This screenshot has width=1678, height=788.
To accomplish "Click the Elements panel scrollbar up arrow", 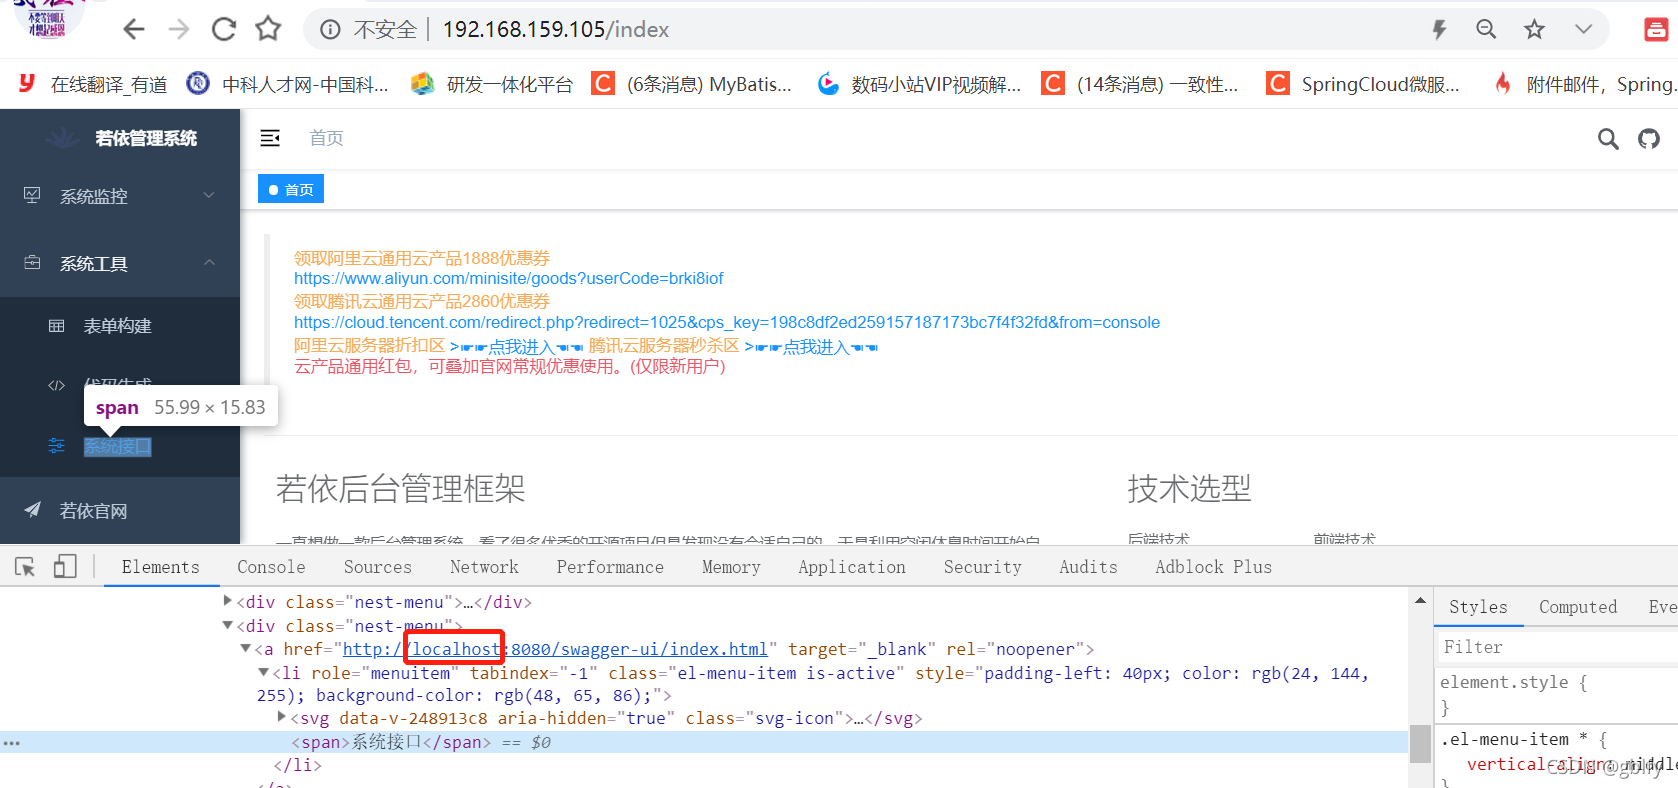I will 1420,600.
